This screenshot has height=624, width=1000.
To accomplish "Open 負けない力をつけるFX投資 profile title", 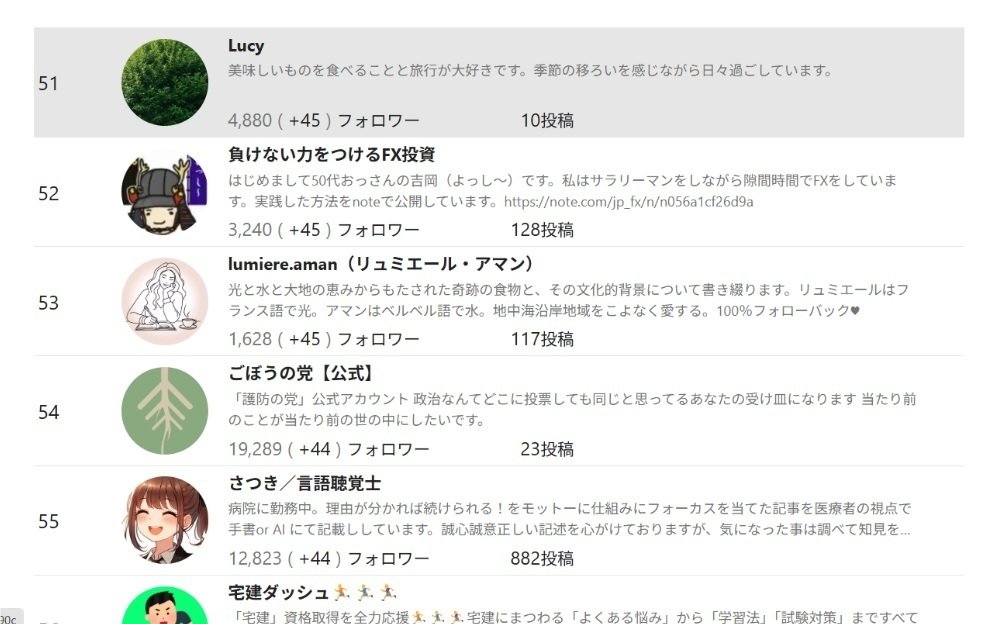I will tap(332, 154).
